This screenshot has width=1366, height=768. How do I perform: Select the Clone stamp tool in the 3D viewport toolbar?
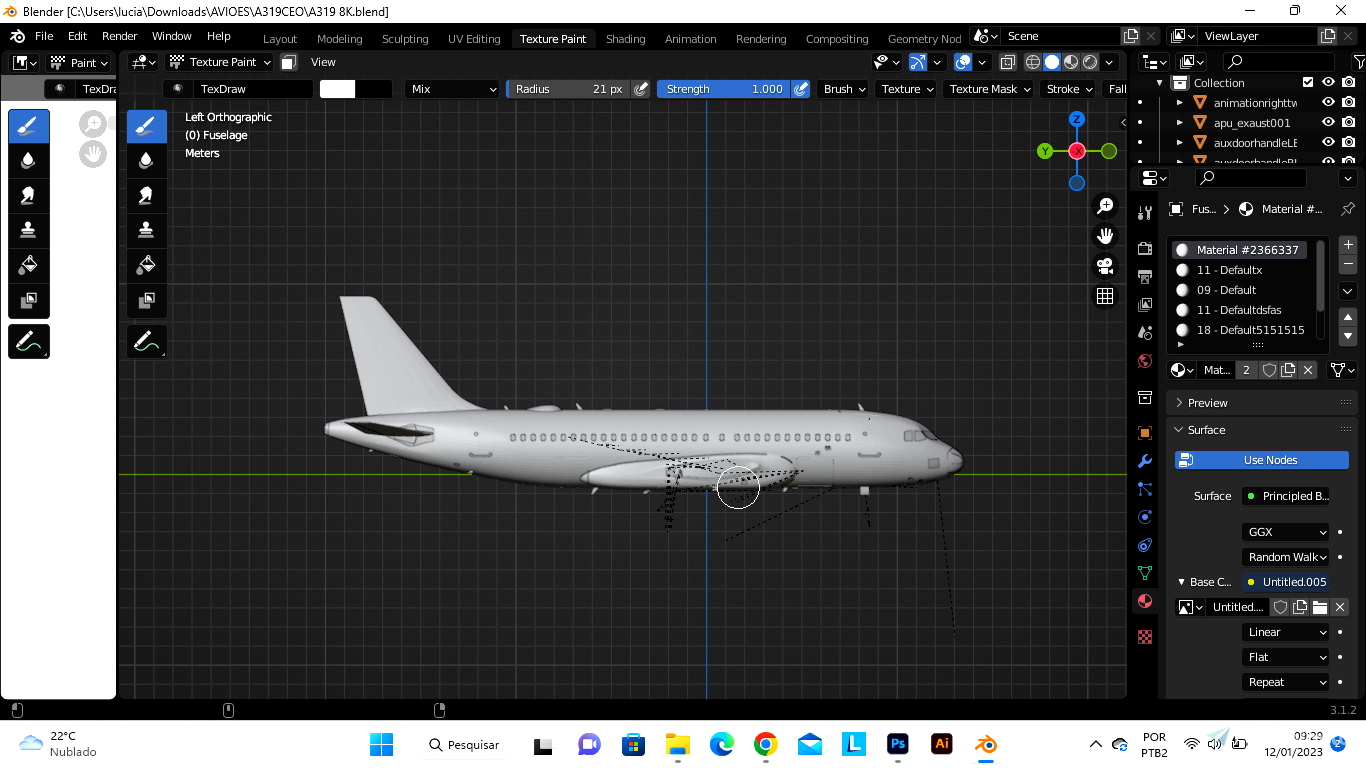coord(147,230)
